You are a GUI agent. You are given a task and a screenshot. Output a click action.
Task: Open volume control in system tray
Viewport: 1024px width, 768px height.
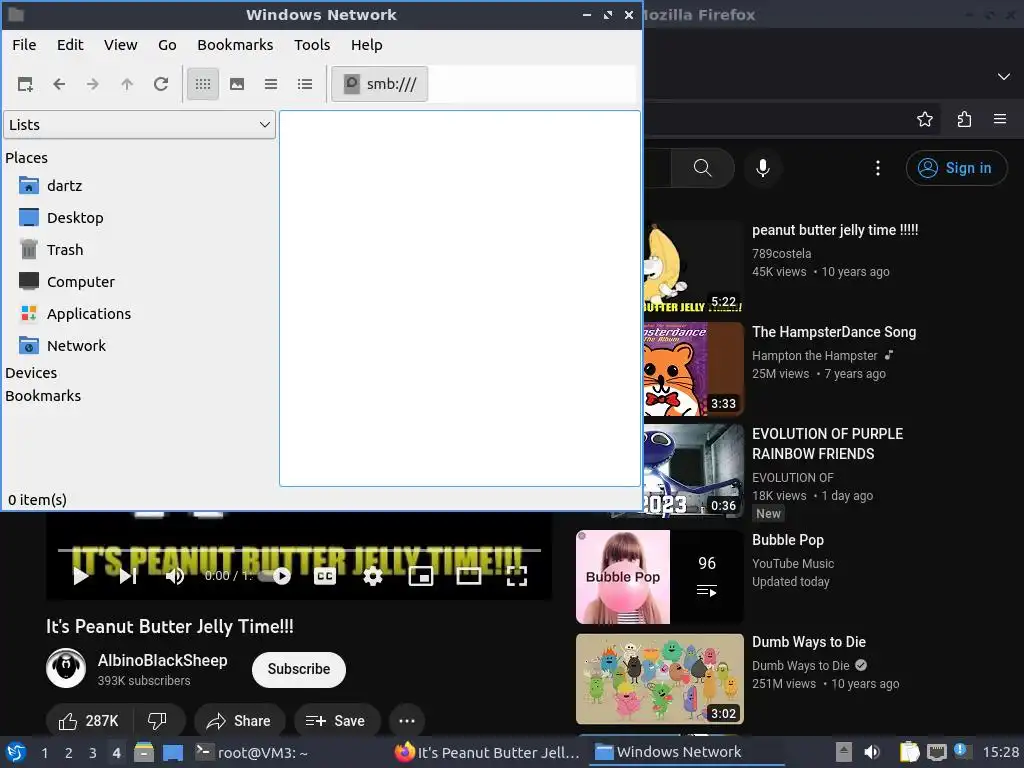[872, 753]
